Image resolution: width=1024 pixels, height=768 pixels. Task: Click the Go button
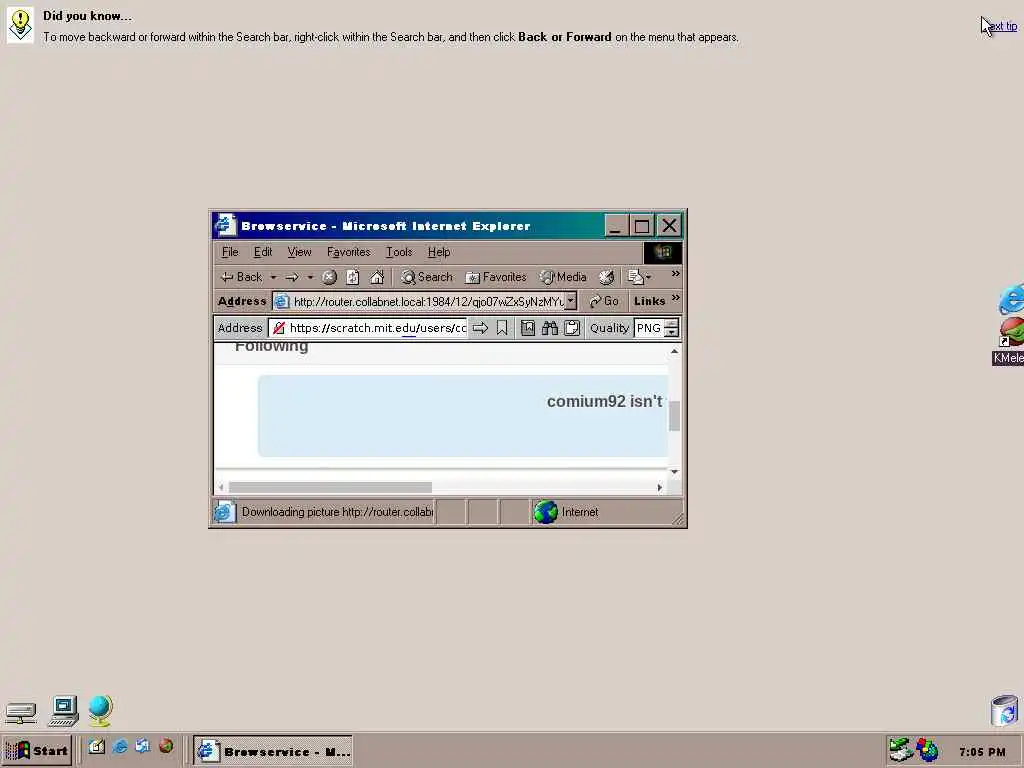pos(603,301)
